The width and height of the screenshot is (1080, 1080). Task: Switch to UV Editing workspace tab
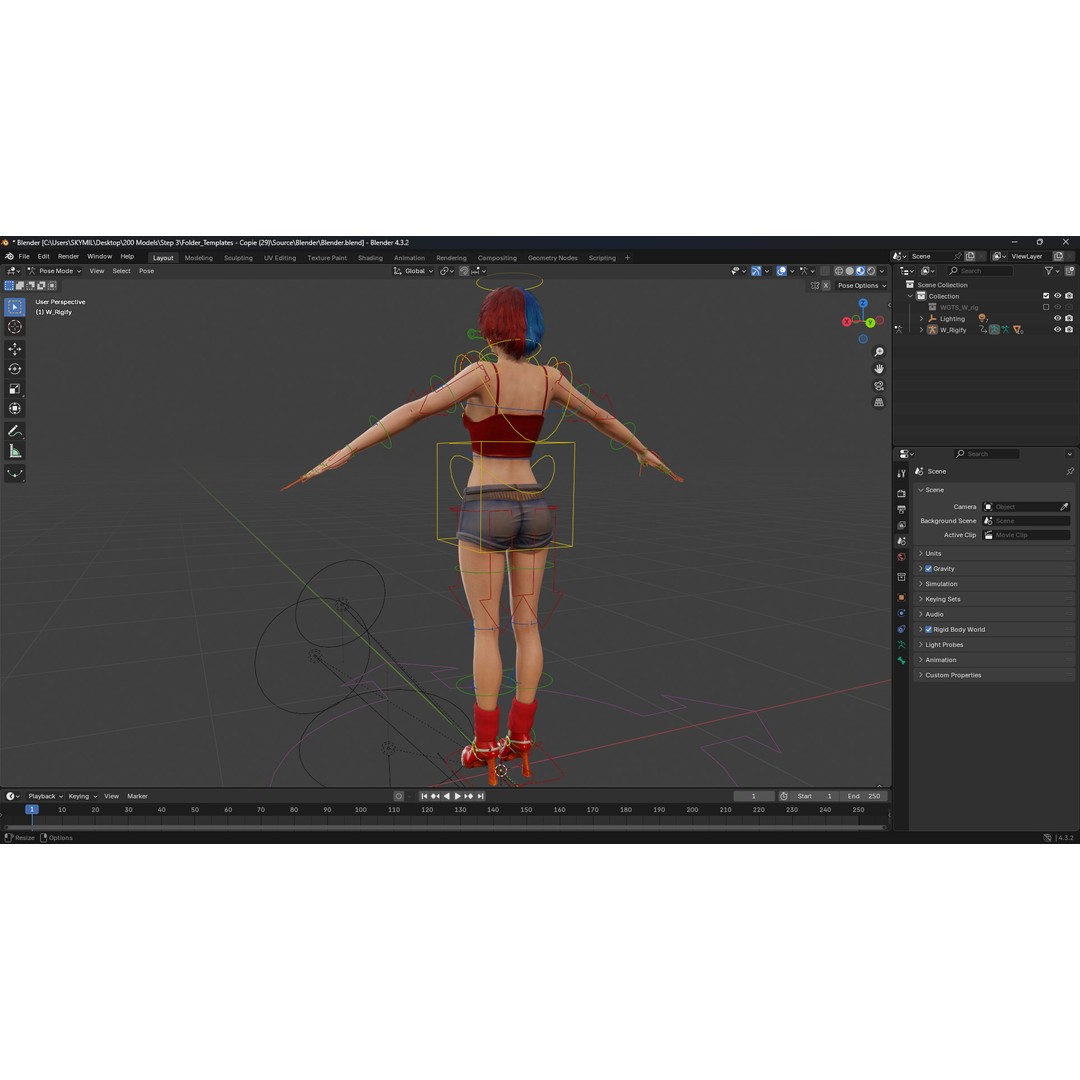280,258
